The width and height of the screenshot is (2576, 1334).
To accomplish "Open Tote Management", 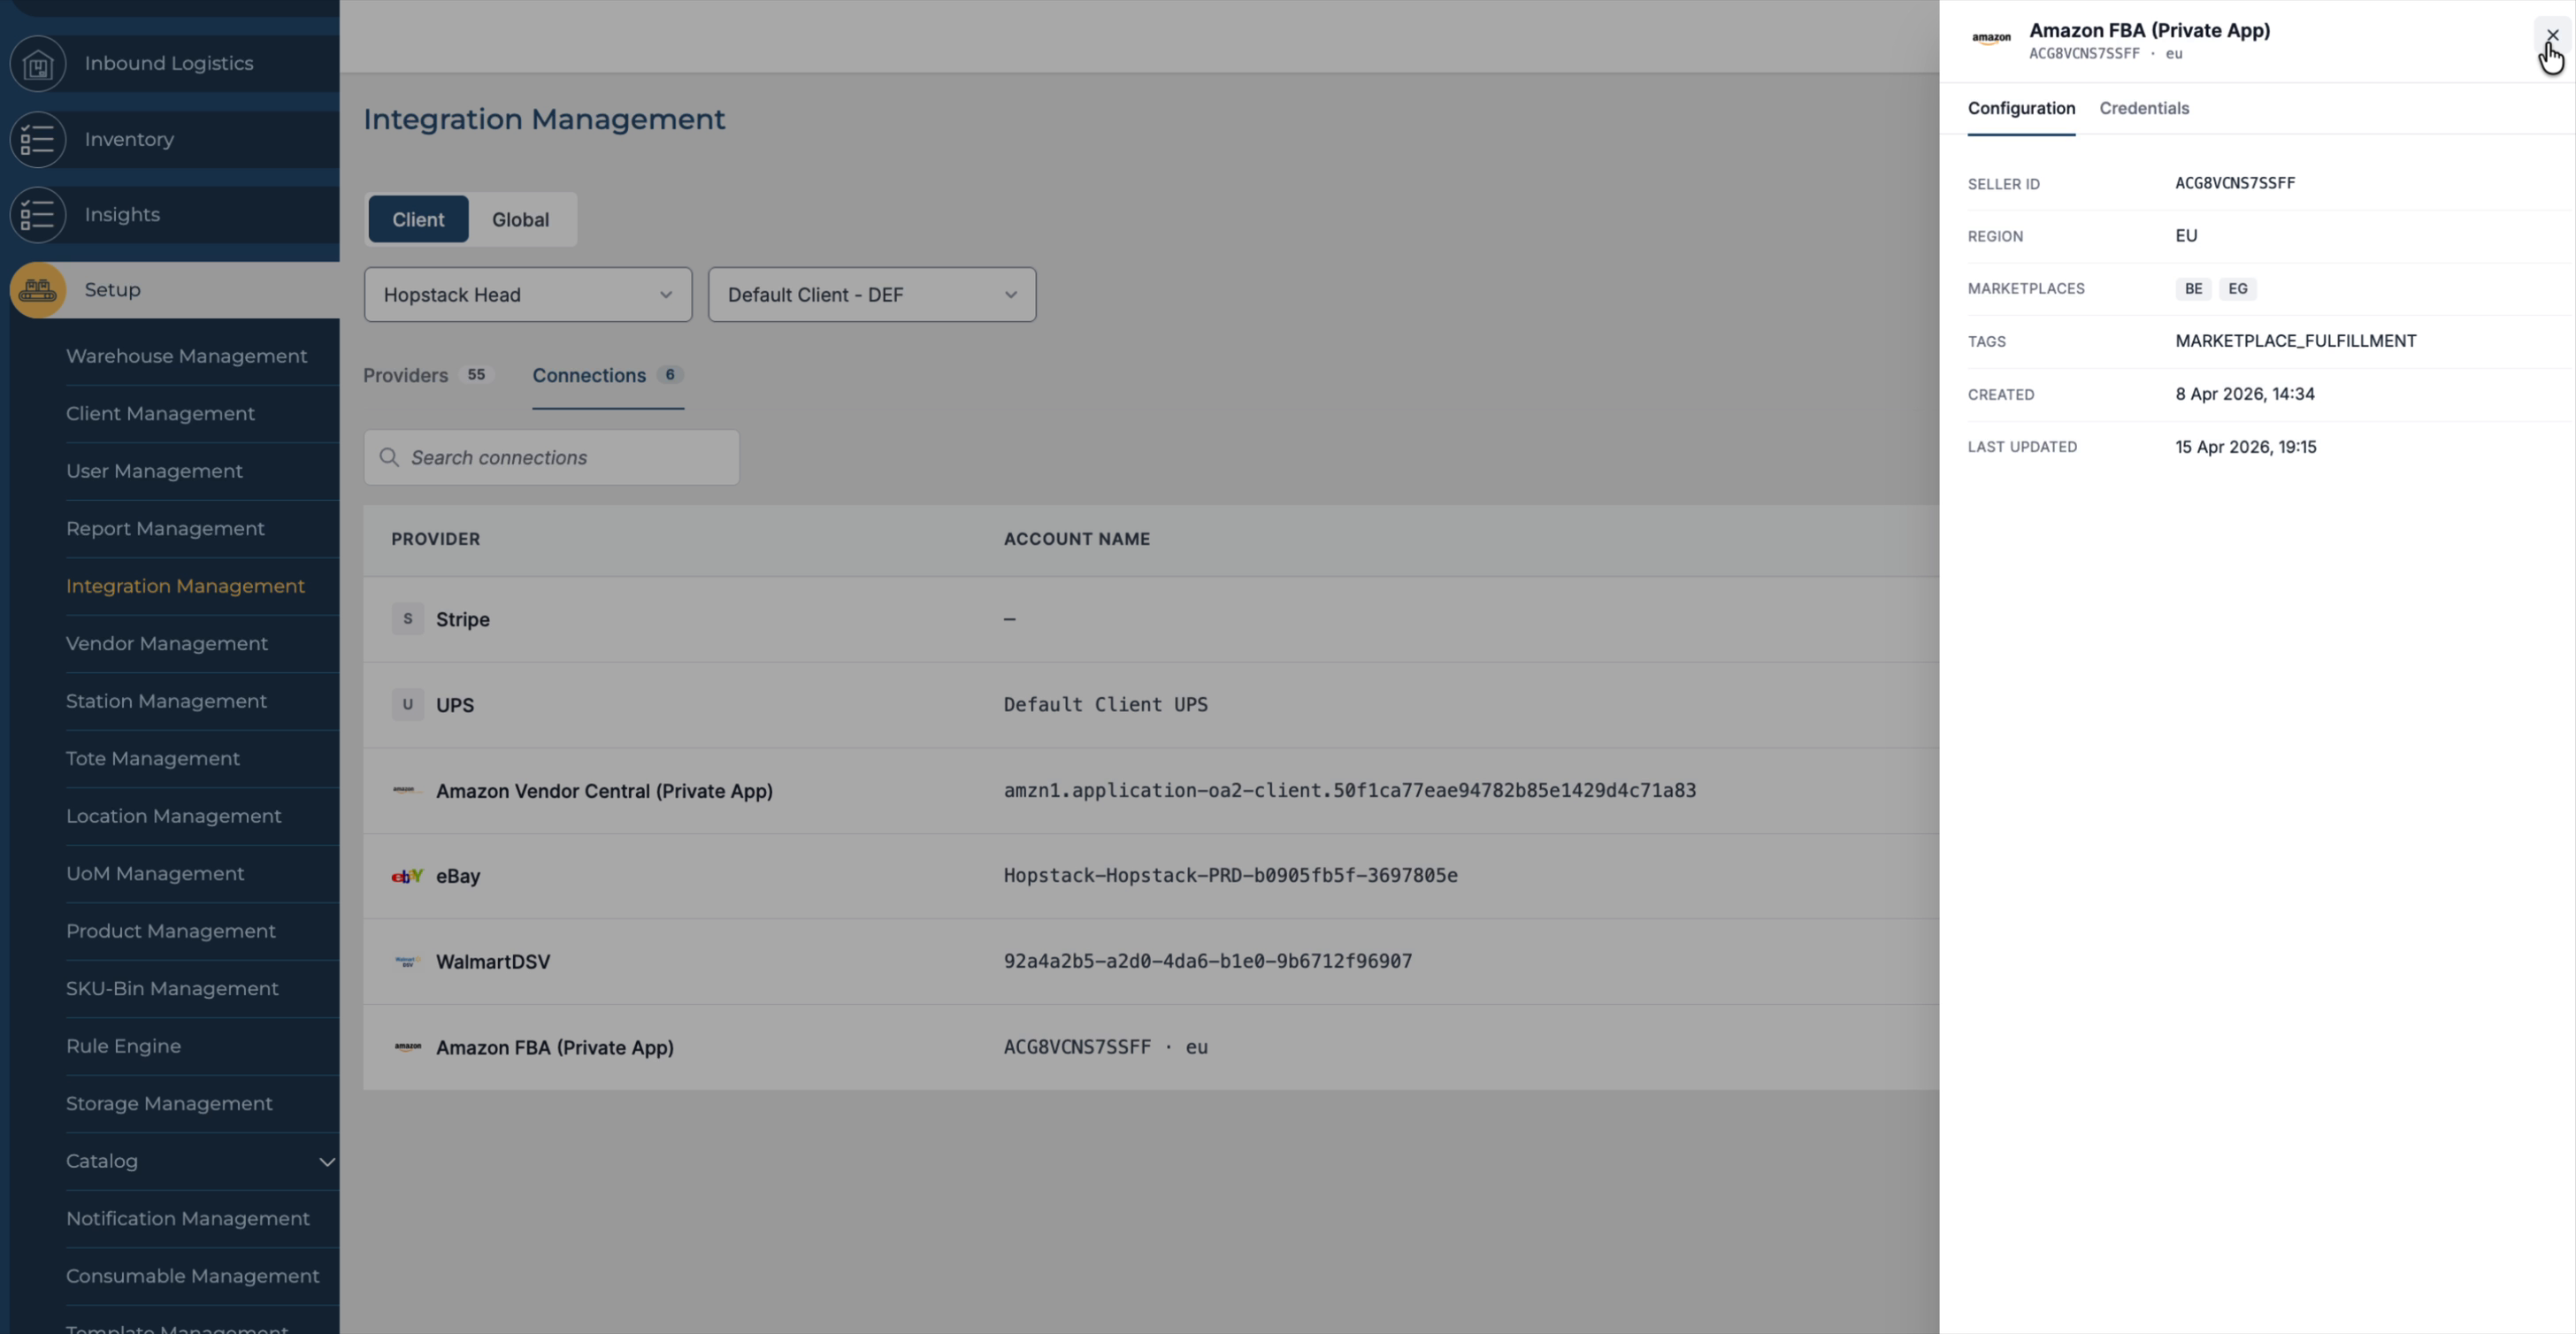I will click(153, 759).
